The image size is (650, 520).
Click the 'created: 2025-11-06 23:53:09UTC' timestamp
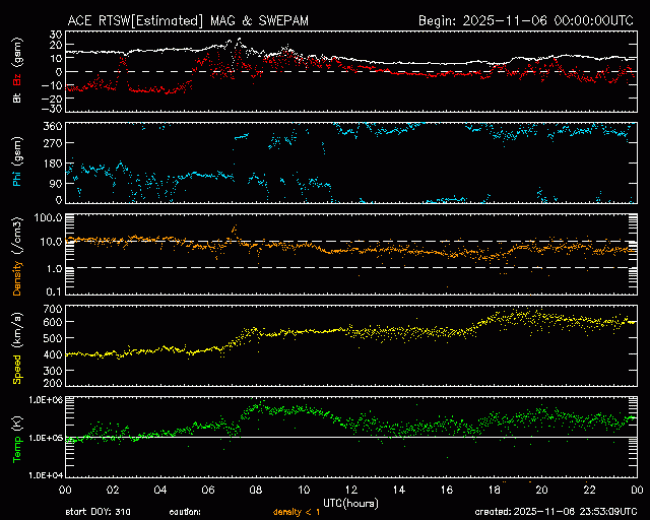[x=556, y=512]
